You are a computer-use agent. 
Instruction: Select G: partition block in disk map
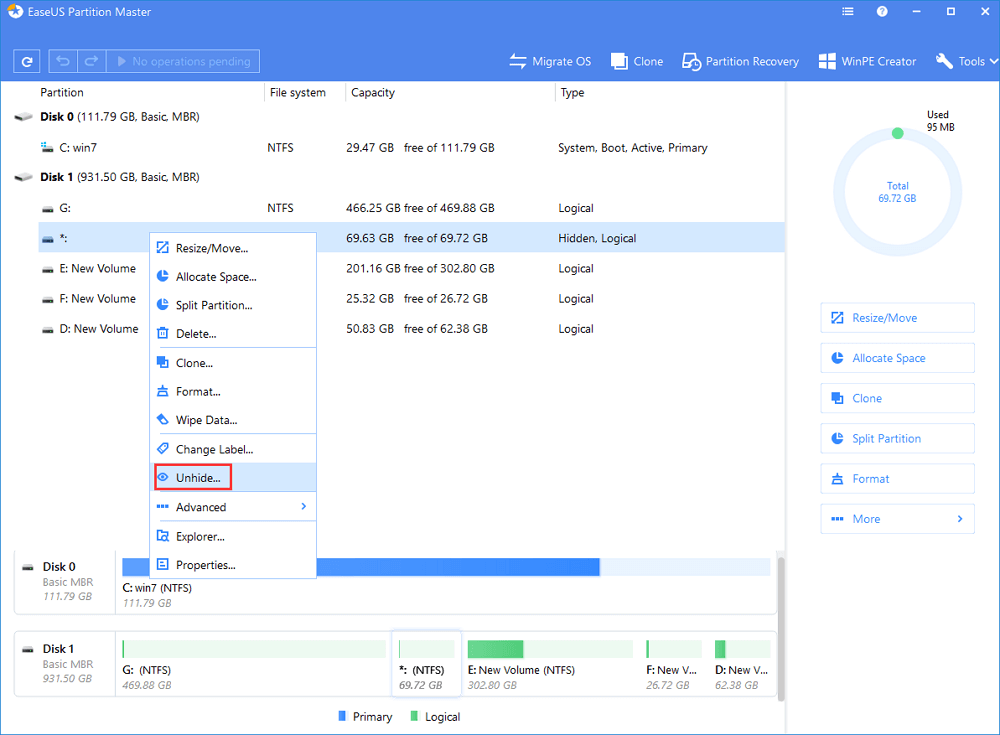[x=252, y=660]
